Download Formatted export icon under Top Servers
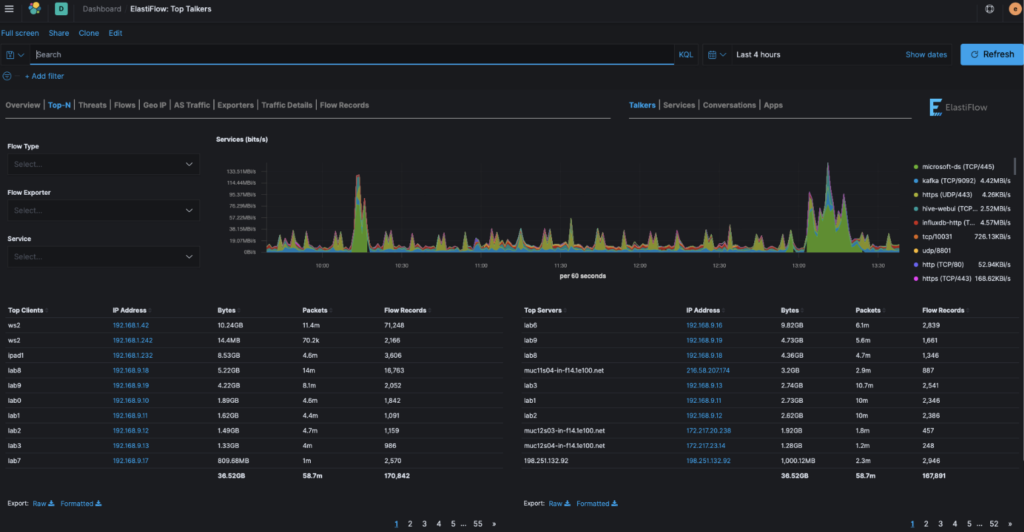1024x532 pixels. click(615, 503)
